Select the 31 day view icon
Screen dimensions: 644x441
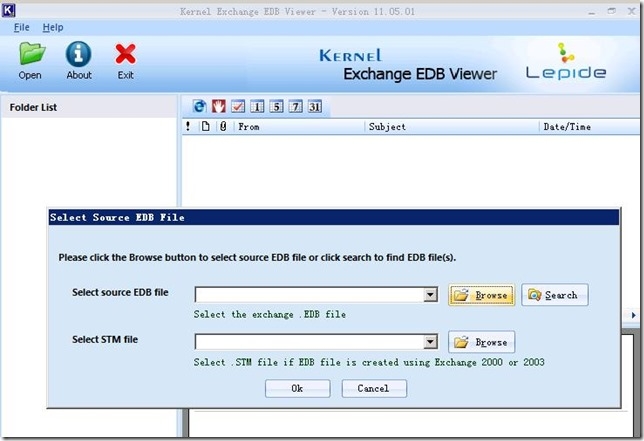click(x=315, y=107)
